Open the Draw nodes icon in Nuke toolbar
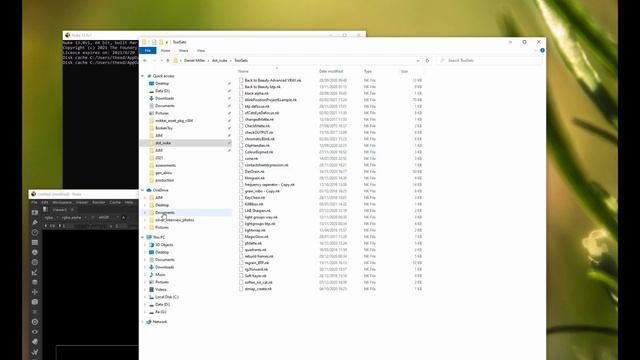The width and height of the screenshot is (640, 360). point(35,222)
